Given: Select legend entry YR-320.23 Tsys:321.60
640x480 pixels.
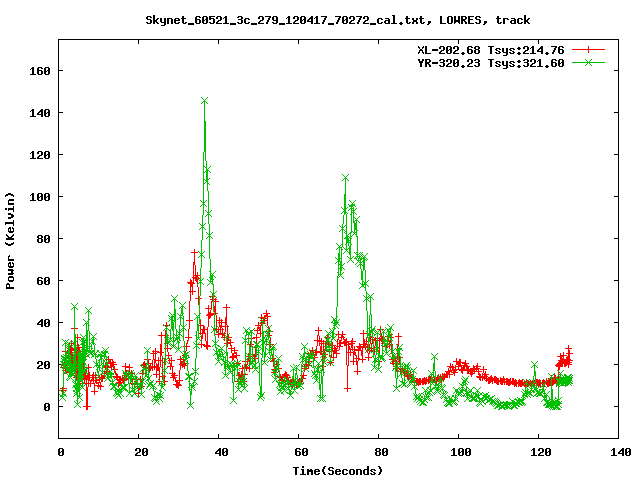Looking at the screenshot, I should coord(491,63).
